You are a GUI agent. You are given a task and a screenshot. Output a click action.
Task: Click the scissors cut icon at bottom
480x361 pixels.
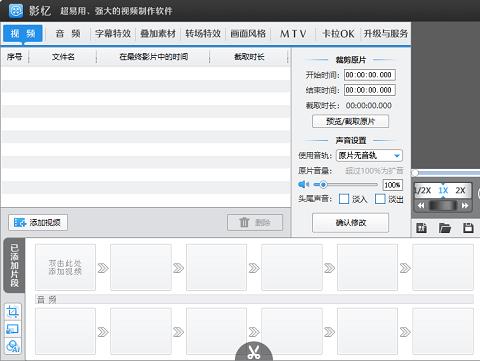pyautogui.click(x=254, y=352)
